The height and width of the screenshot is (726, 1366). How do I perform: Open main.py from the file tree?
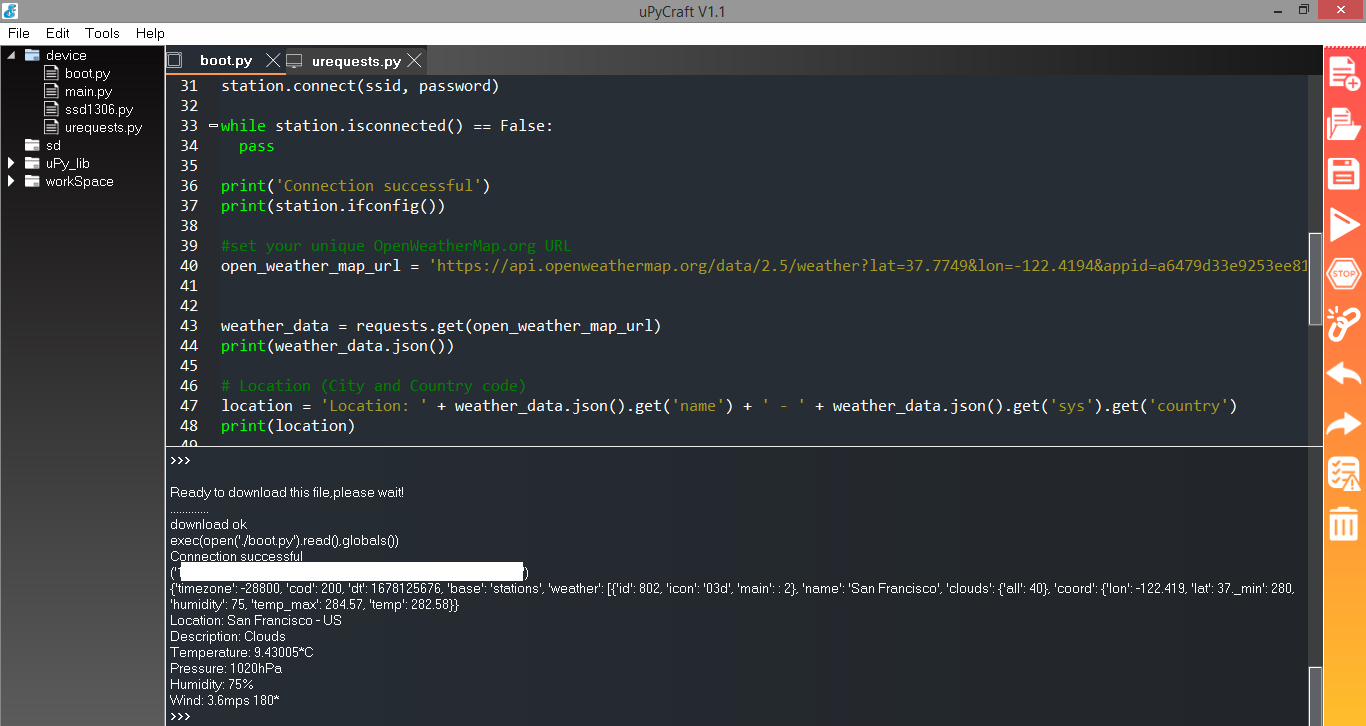[x=88, y=91]
